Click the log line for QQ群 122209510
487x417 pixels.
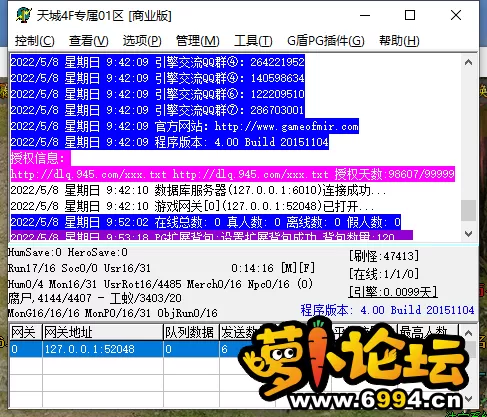[157, 94]
